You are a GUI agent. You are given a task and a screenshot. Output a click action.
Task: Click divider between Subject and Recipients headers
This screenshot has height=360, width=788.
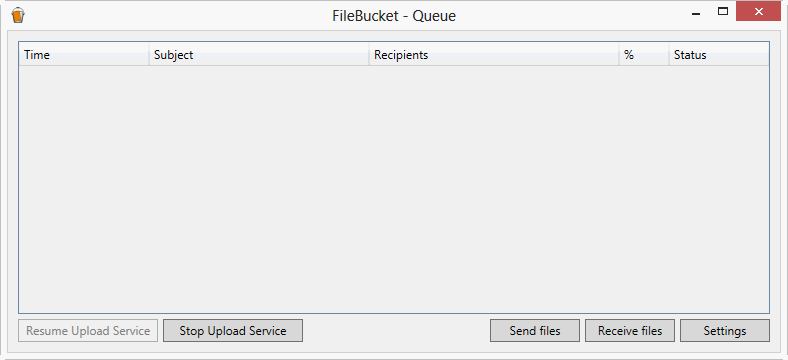[369, 54]
